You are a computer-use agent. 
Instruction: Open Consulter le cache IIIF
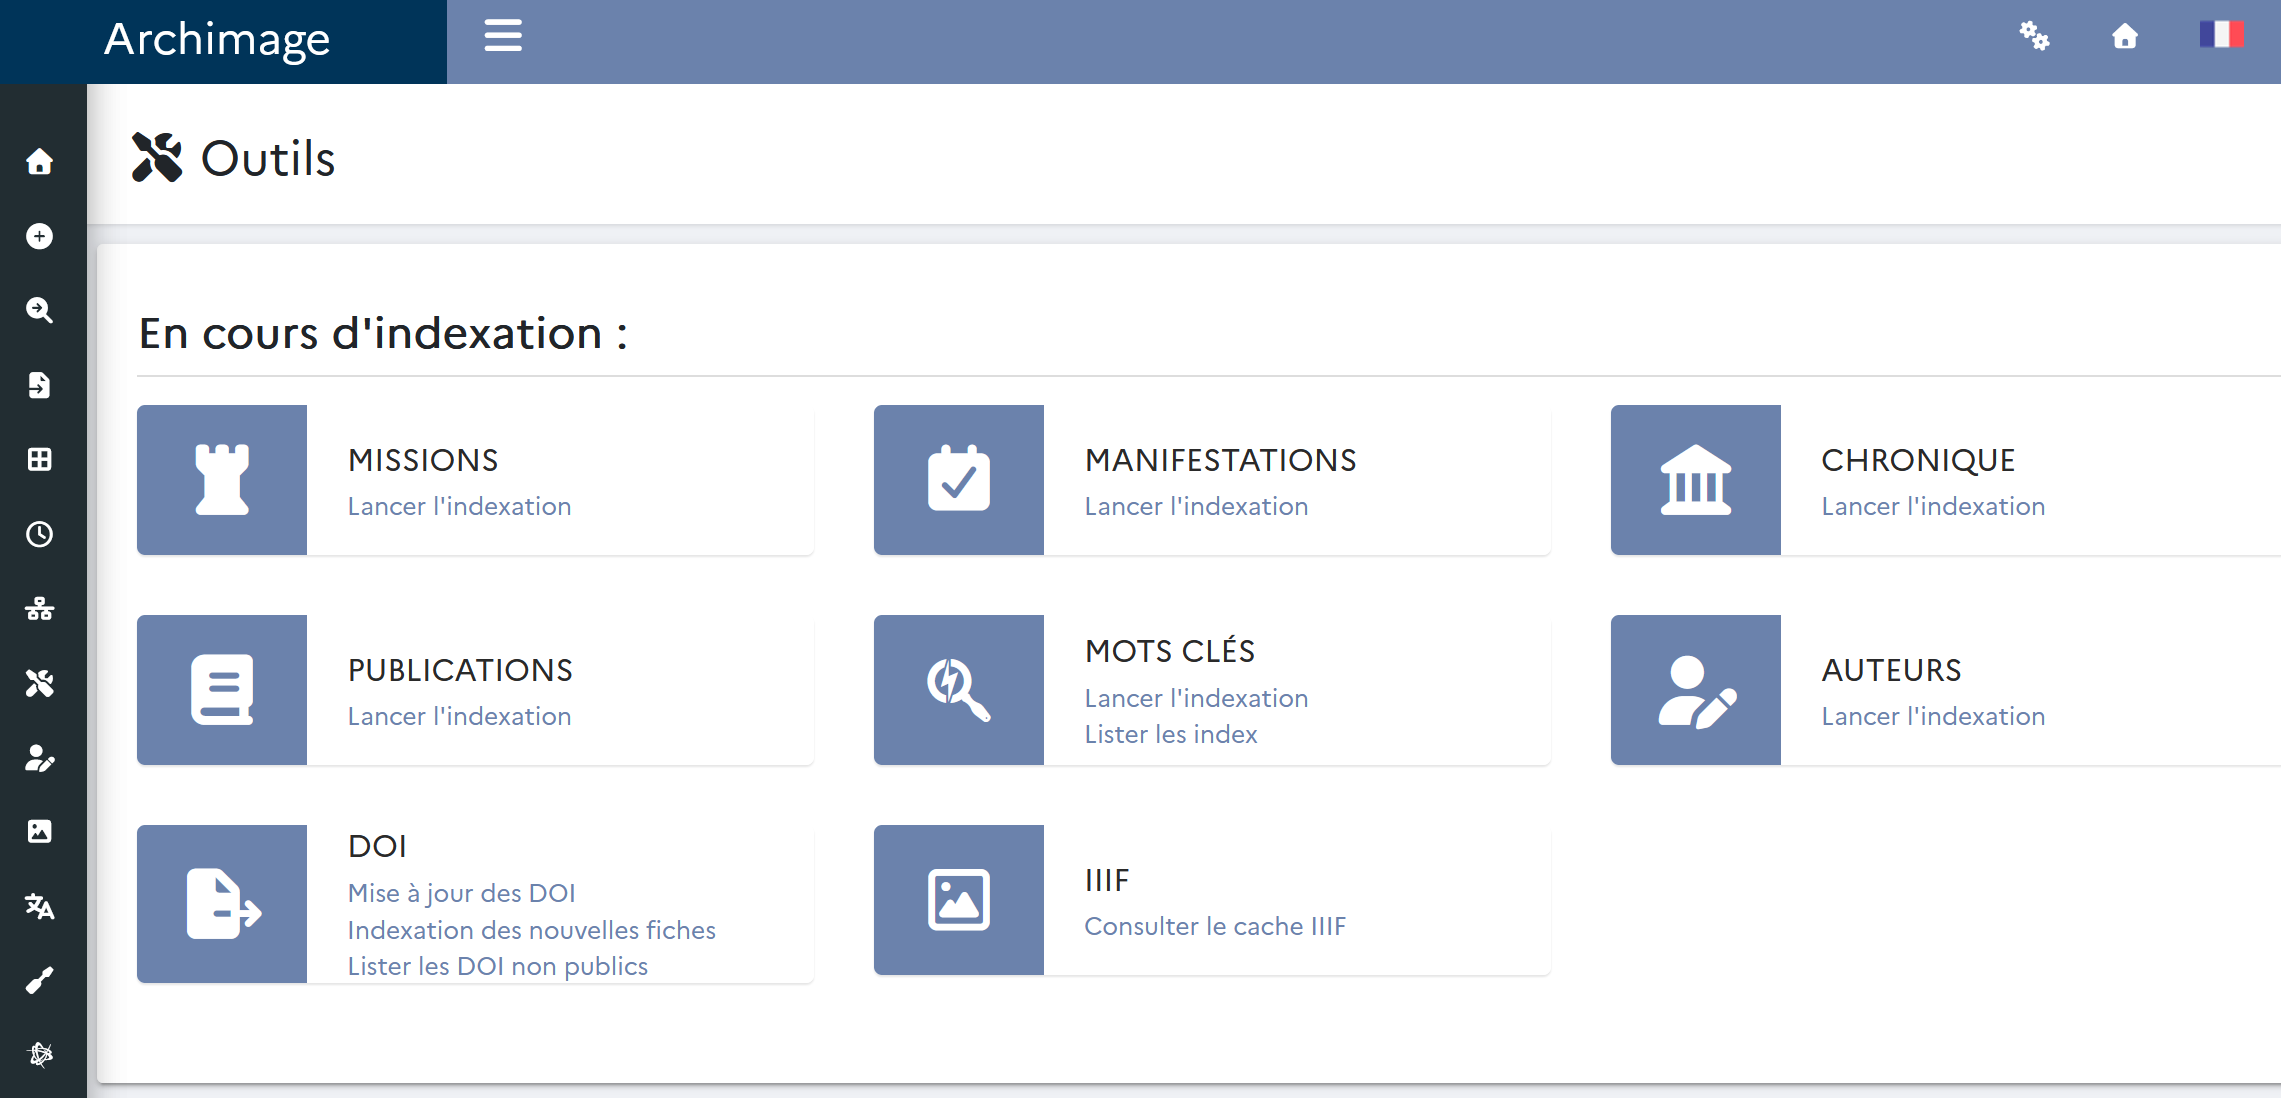click(1215, 926)
